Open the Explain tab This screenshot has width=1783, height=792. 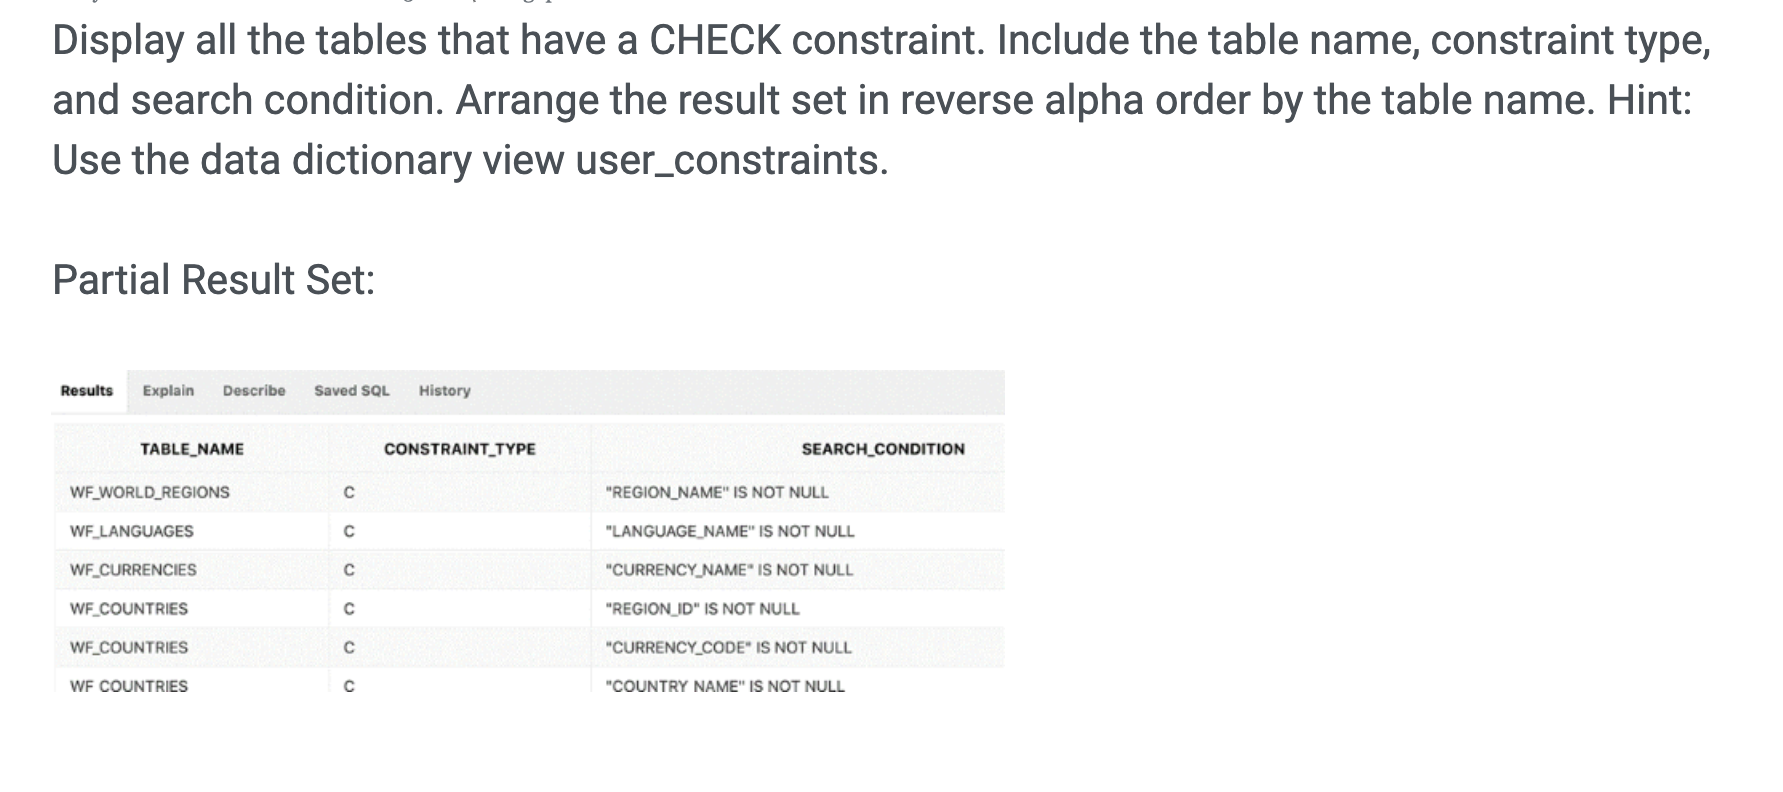pyautogui.click(x=168, y=391)
